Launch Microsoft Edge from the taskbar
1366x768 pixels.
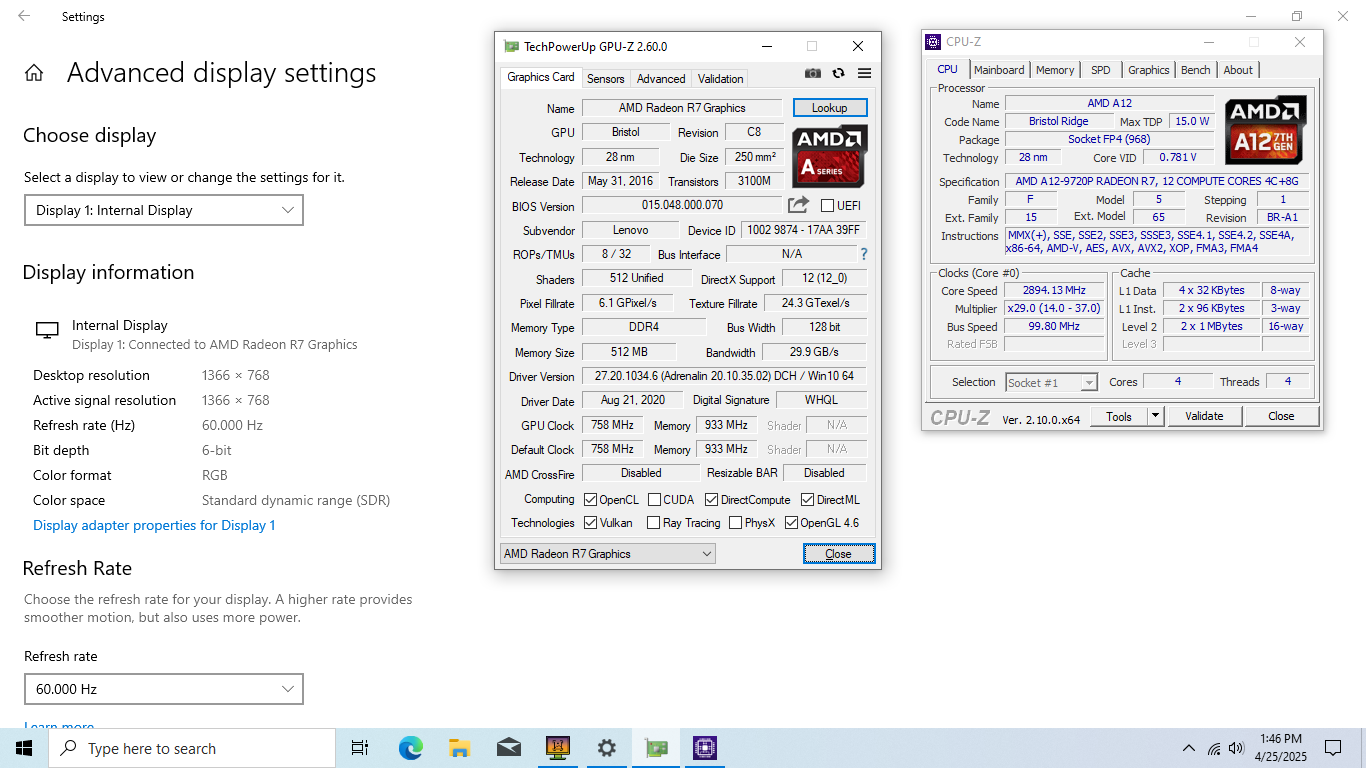[410, 748]
